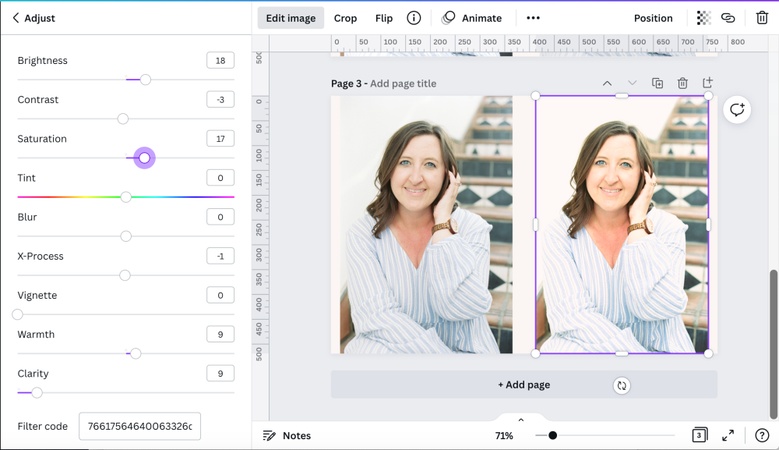Click the Vignette slider handle
This screenshot has width=779, height=450.
pos(17,314)
